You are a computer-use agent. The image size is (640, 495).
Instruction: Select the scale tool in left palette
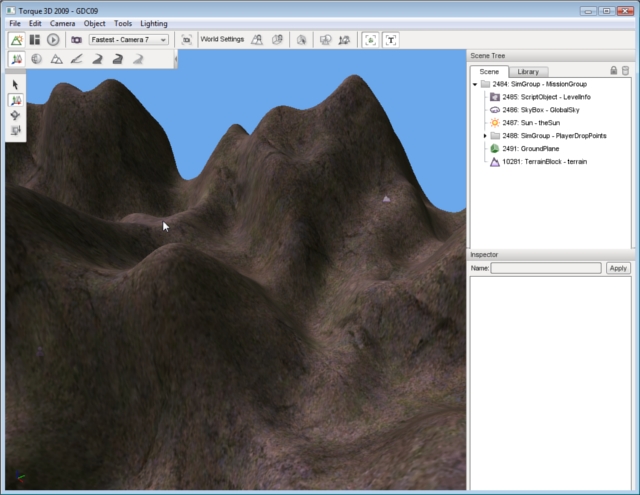click(16, 130)
